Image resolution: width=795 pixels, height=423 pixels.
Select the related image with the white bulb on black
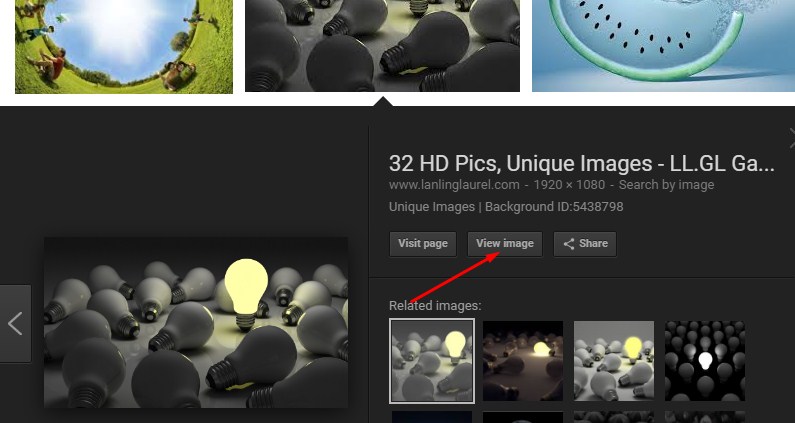[x=705, y=361]
